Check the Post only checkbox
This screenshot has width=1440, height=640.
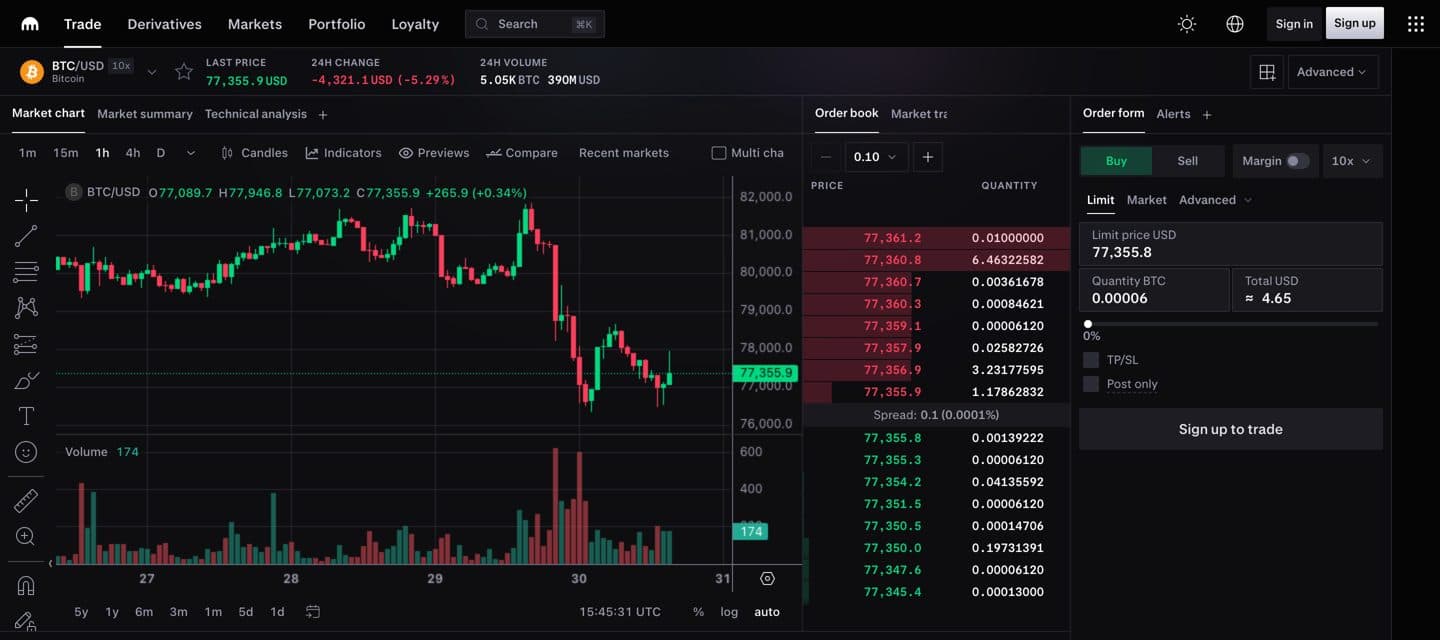[1091, 384]
